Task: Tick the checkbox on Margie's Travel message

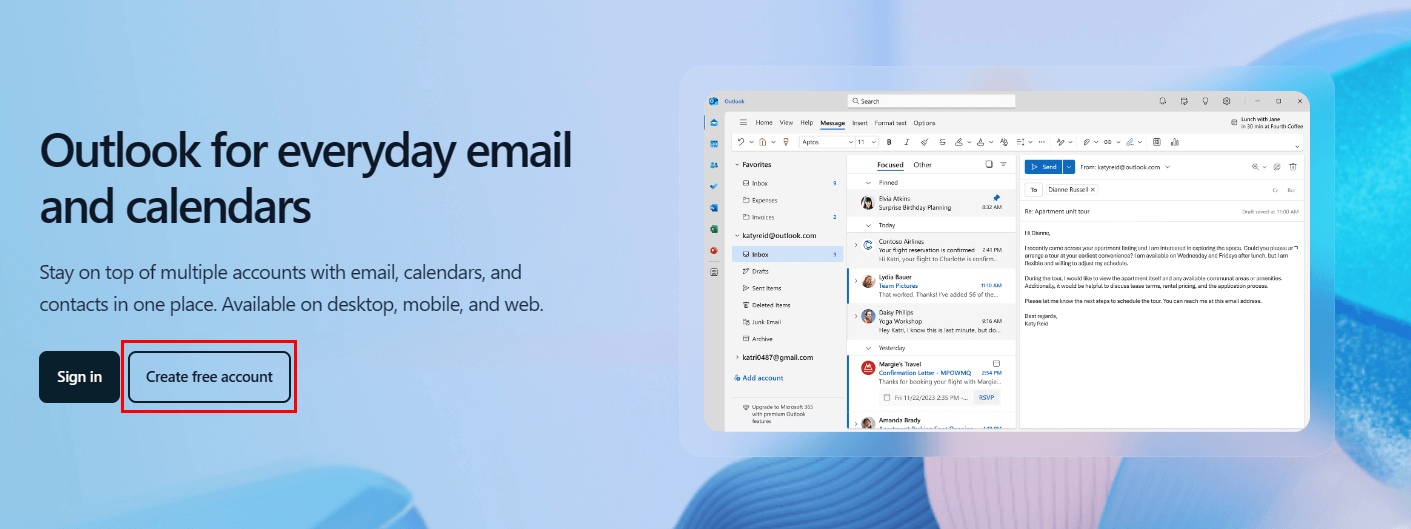Action: (996, 363)
